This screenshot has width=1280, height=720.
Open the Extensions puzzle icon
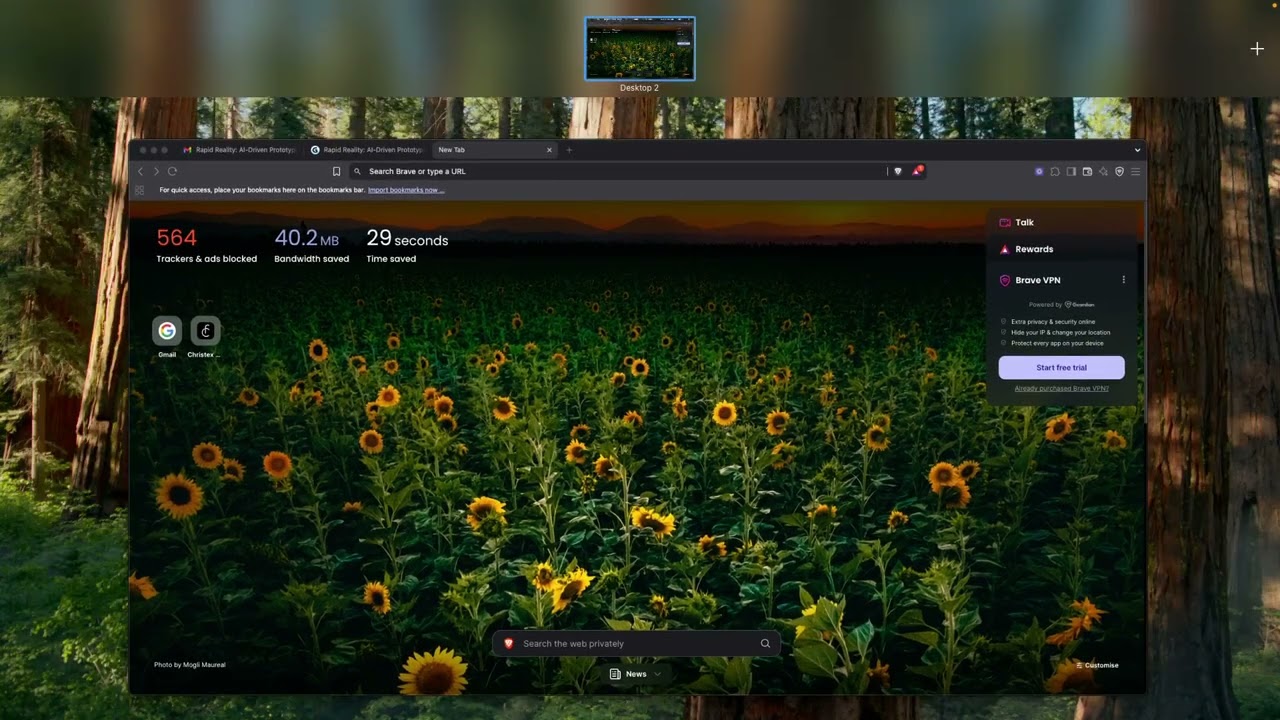click(x=1055, y=171)
